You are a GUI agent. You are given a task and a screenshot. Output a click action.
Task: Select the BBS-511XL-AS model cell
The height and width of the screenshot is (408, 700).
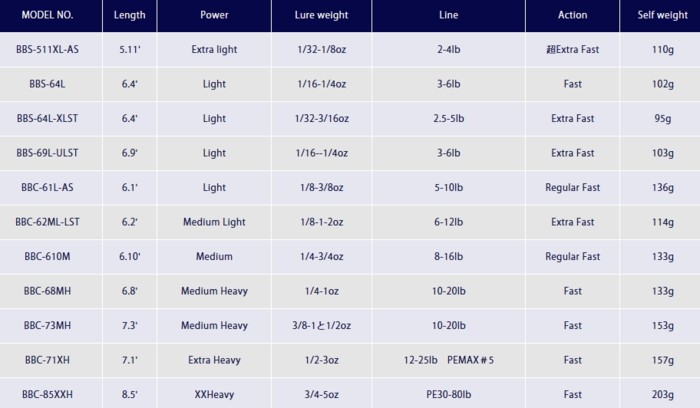click(51, 49)
